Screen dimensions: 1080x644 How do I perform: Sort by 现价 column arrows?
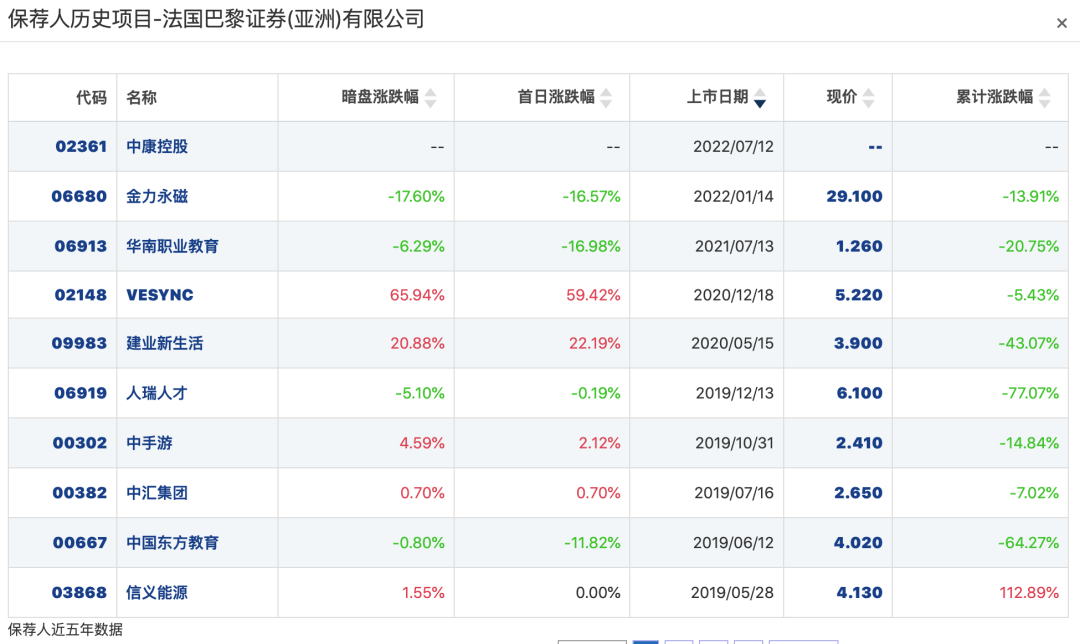(869, 98)
